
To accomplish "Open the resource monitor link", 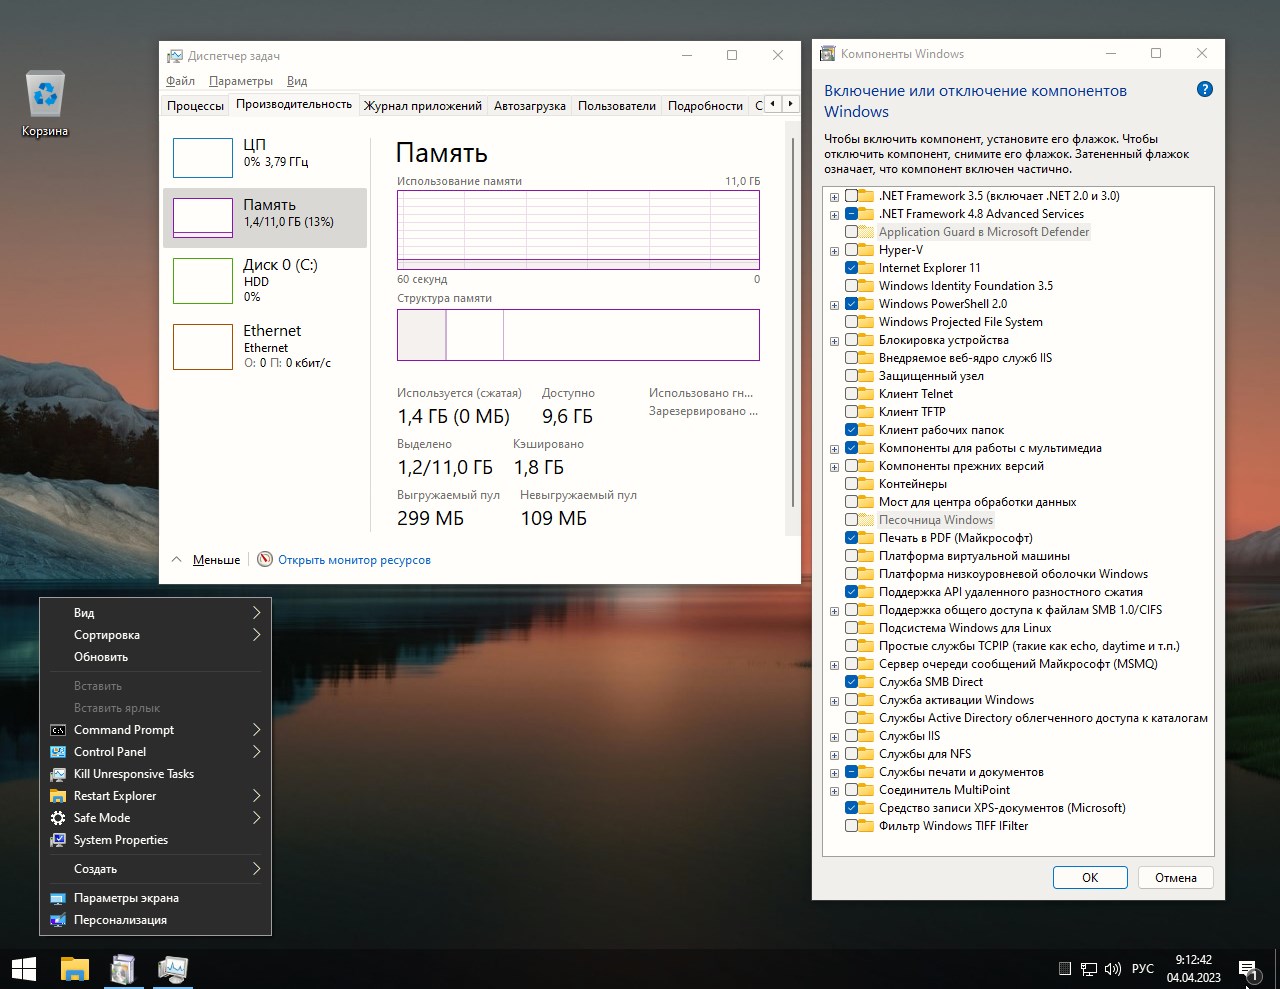I will click(354, 560).
